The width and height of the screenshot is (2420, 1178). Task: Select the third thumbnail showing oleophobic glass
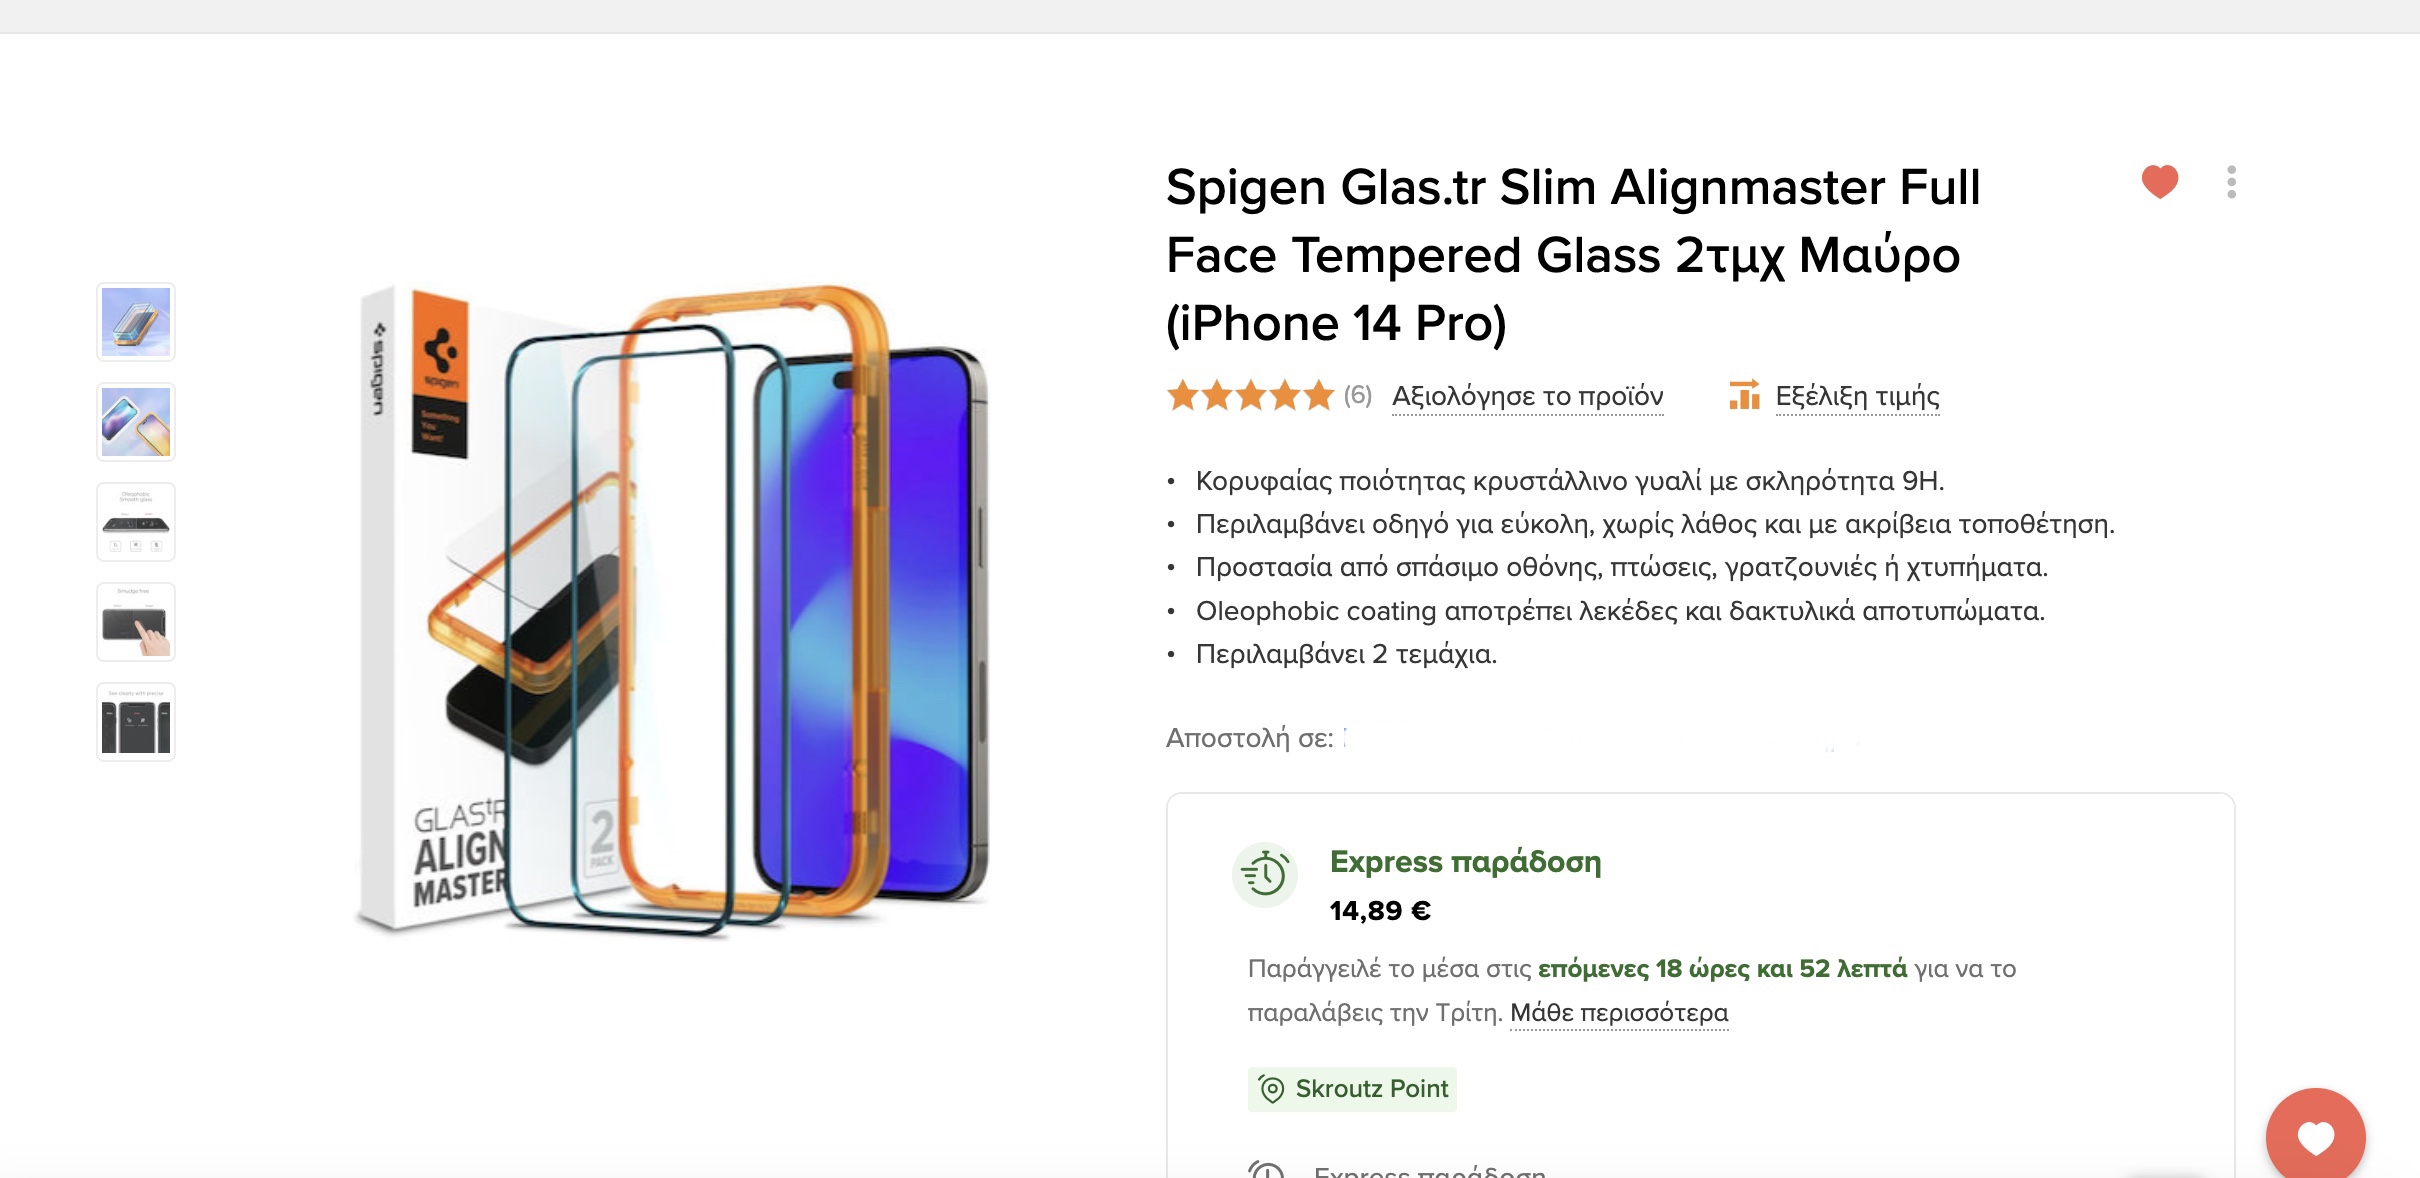click(136, 522)
